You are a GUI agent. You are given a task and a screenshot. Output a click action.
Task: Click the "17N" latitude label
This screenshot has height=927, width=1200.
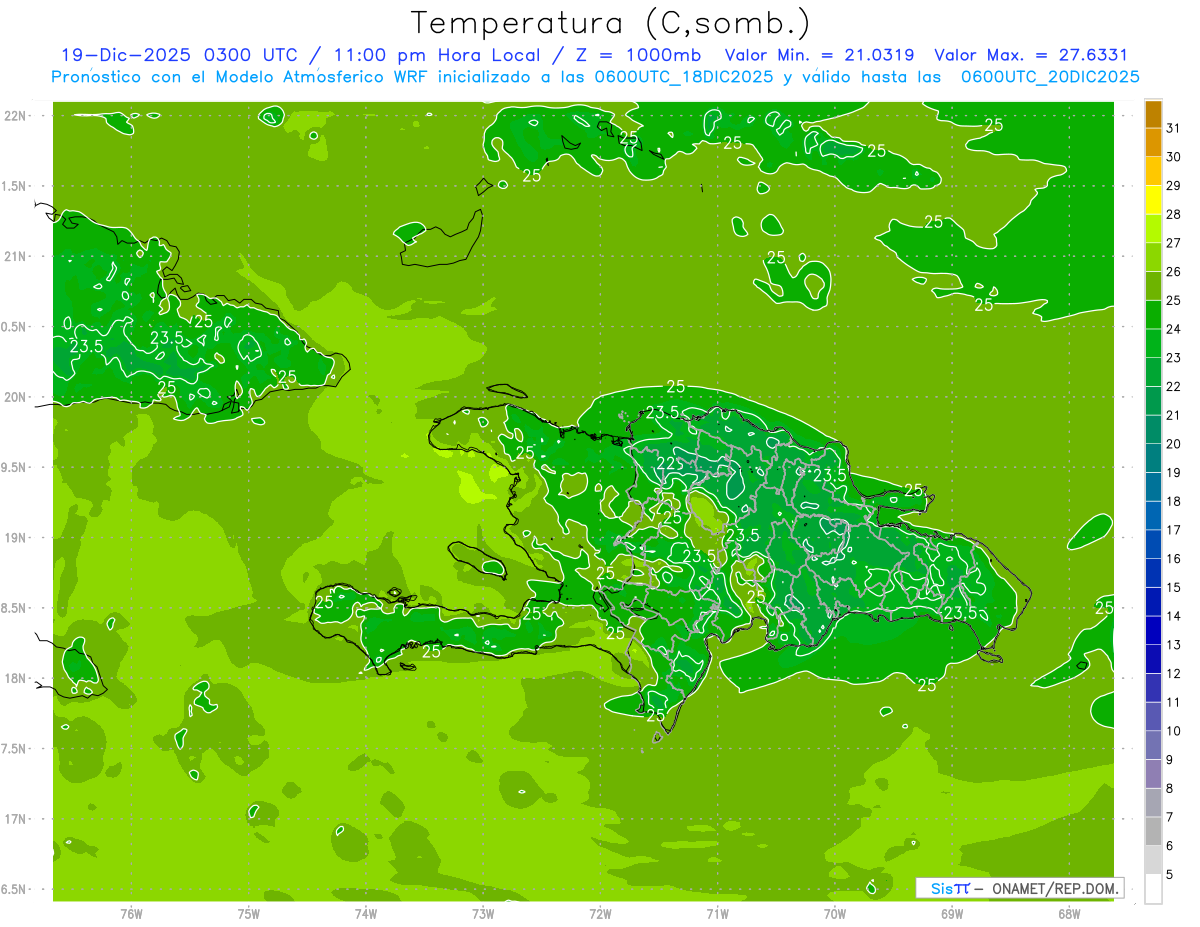(x=15, y=819)
